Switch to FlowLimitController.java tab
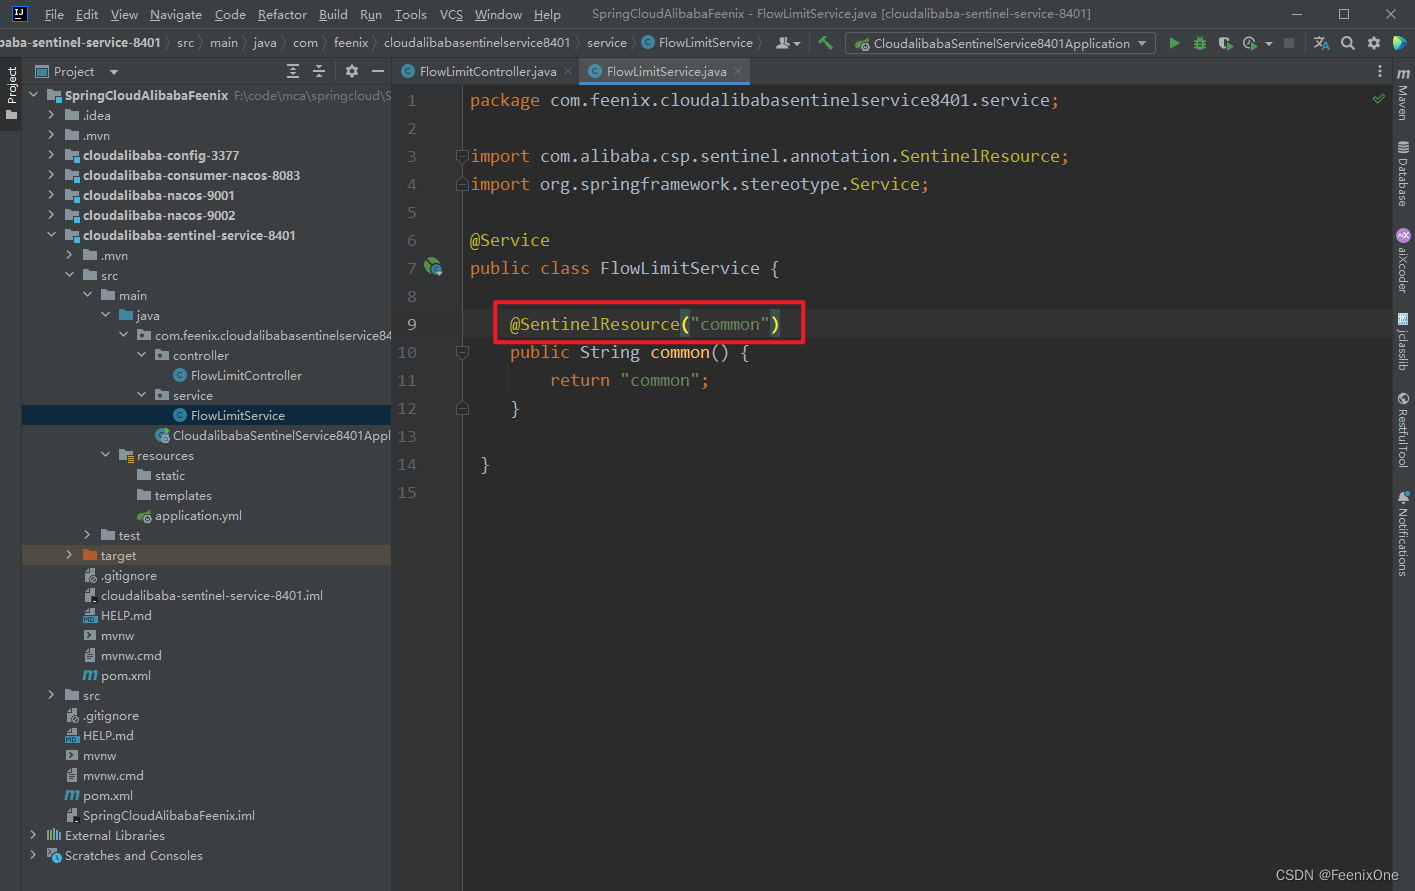The height and width of the screenshot is (891, 1415). [487, 71]
